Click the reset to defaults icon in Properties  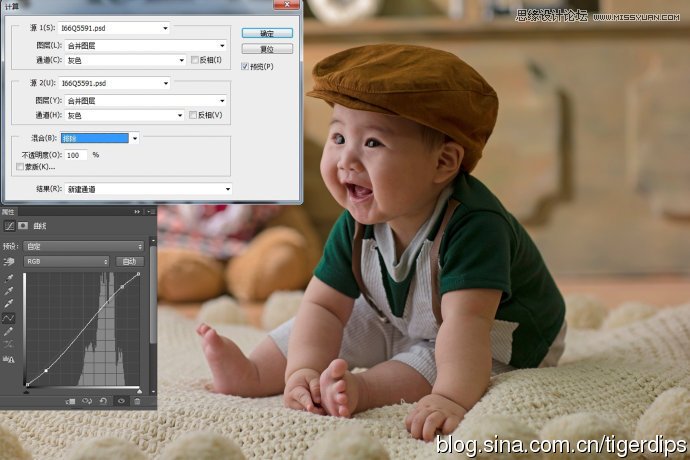coord(103,401)
